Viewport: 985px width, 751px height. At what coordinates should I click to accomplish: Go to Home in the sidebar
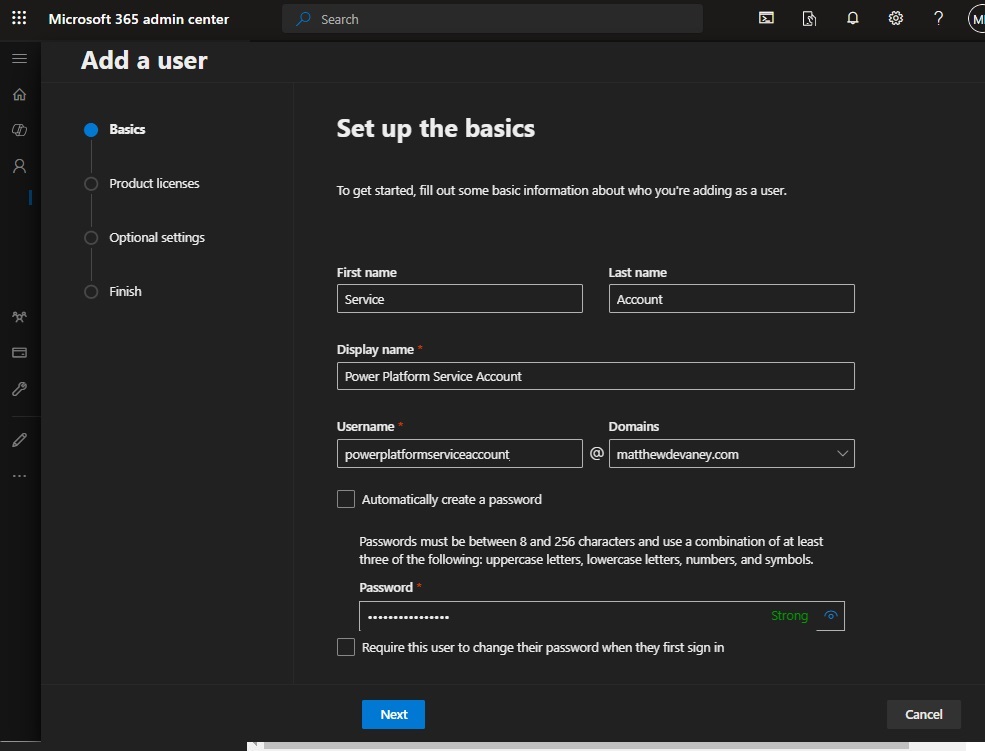coord(19,94)
